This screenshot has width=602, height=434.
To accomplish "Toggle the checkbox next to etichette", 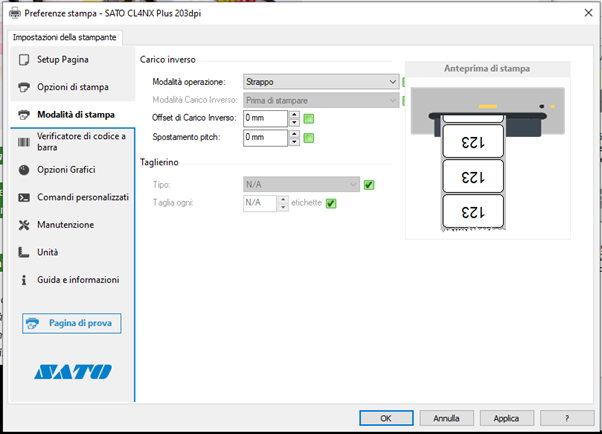I will click(331, 203).
